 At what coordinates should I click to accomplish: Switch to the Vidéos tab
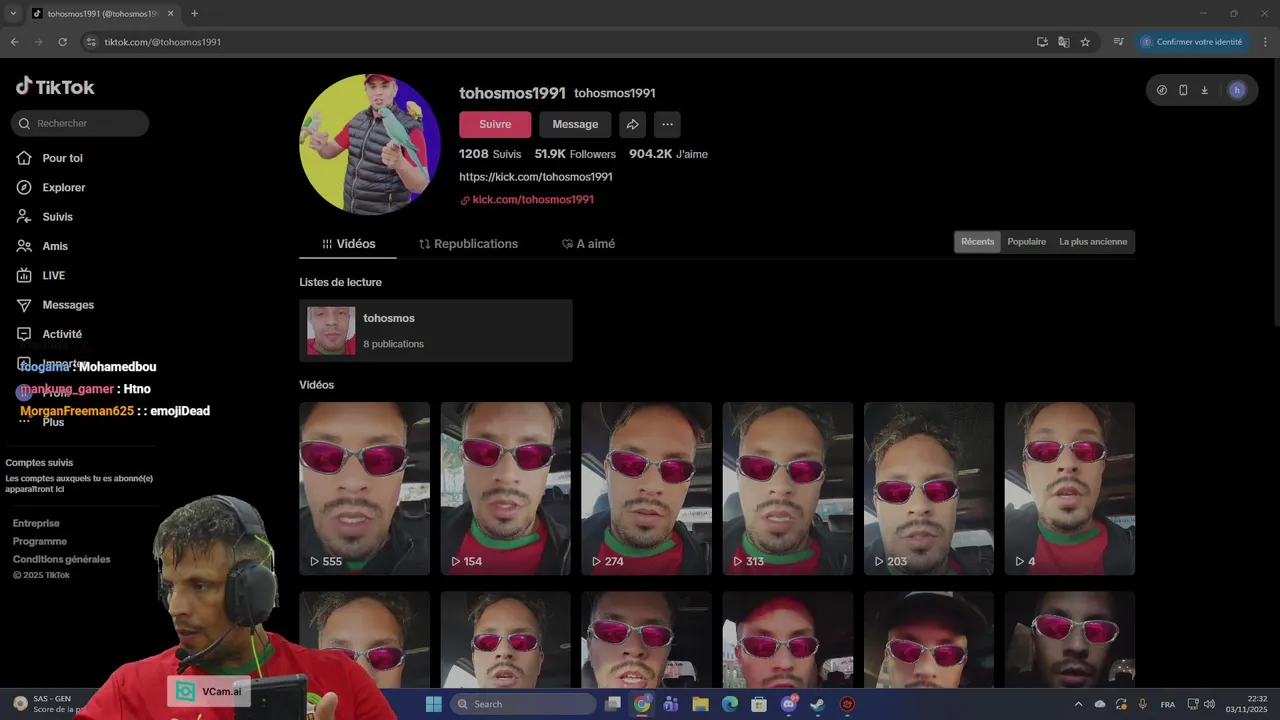(x=348, y=244)
